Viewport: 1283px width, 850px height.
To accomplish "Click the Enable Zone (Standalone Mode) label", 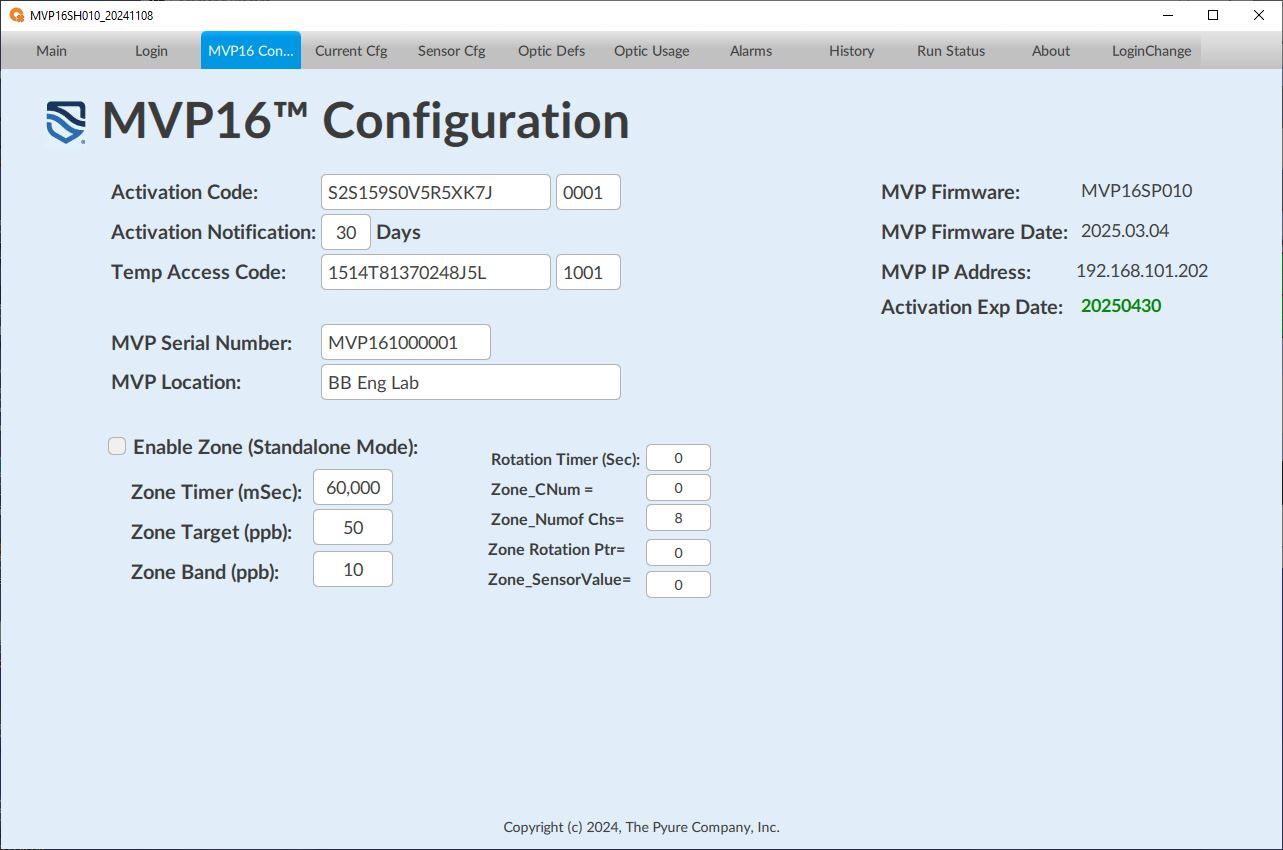I will [x=276, y=447].
